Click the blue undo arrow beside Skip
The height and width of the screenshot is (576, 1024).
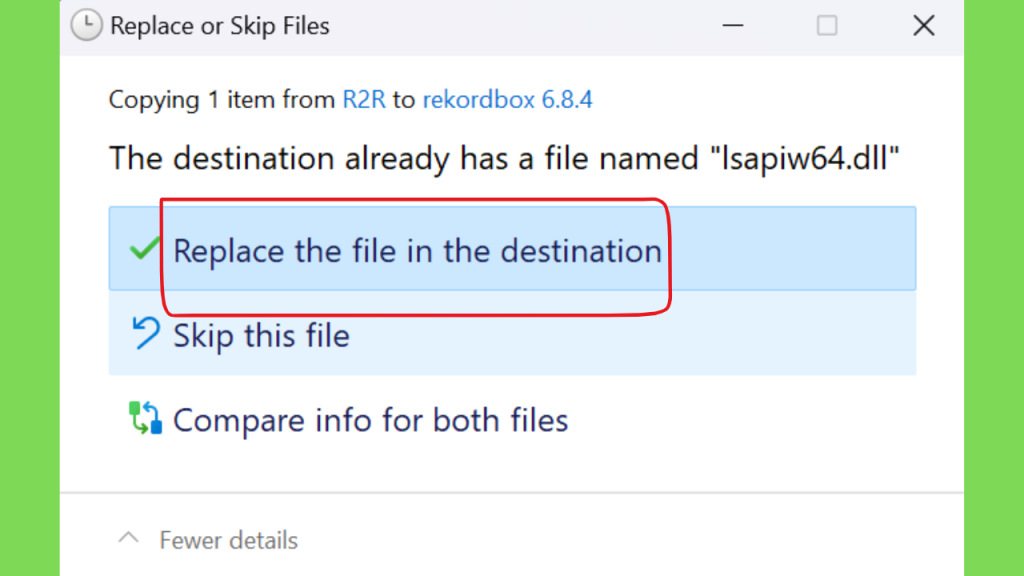tap(145, 333)
